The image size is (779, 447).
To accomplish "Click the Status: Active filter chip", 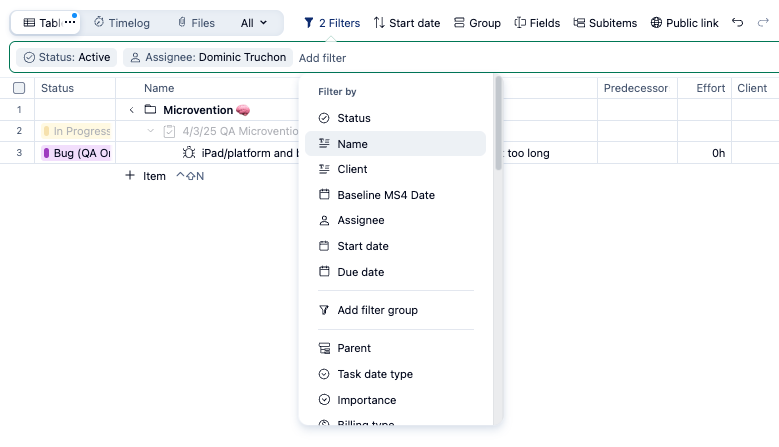I will tap(66, 58).
